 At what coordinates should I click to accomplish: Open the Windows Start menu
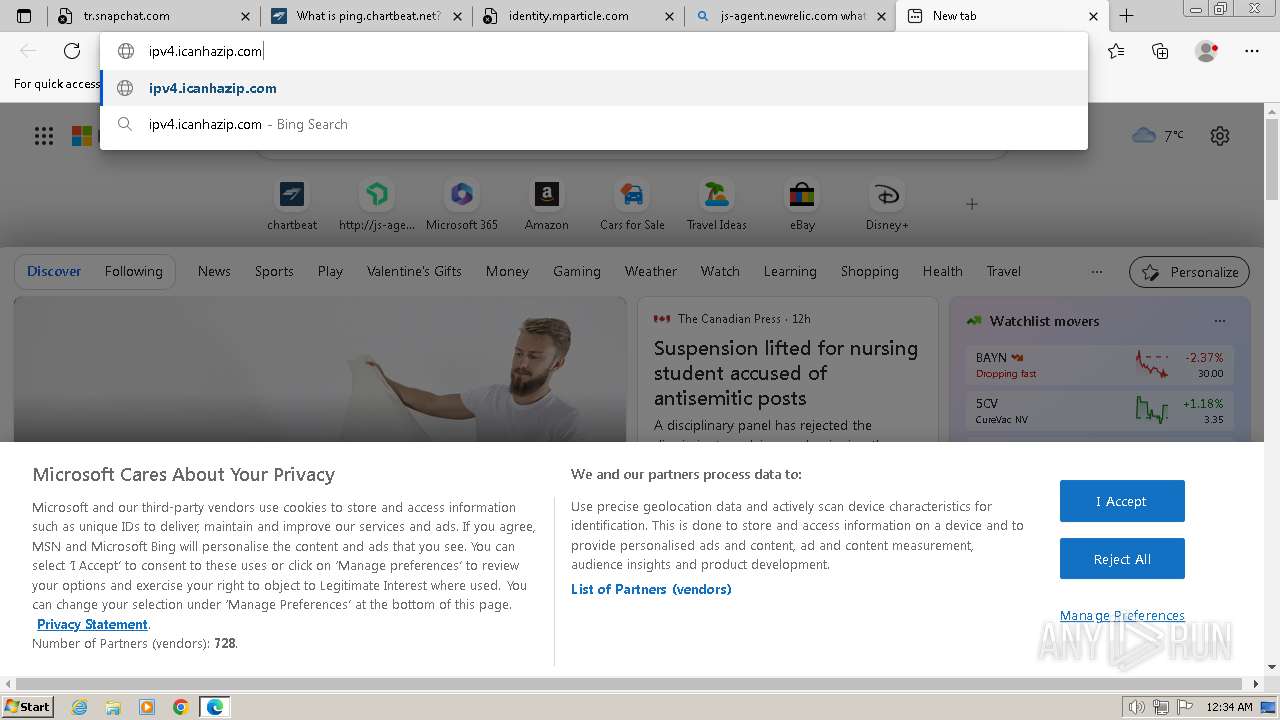pos(27,707)
